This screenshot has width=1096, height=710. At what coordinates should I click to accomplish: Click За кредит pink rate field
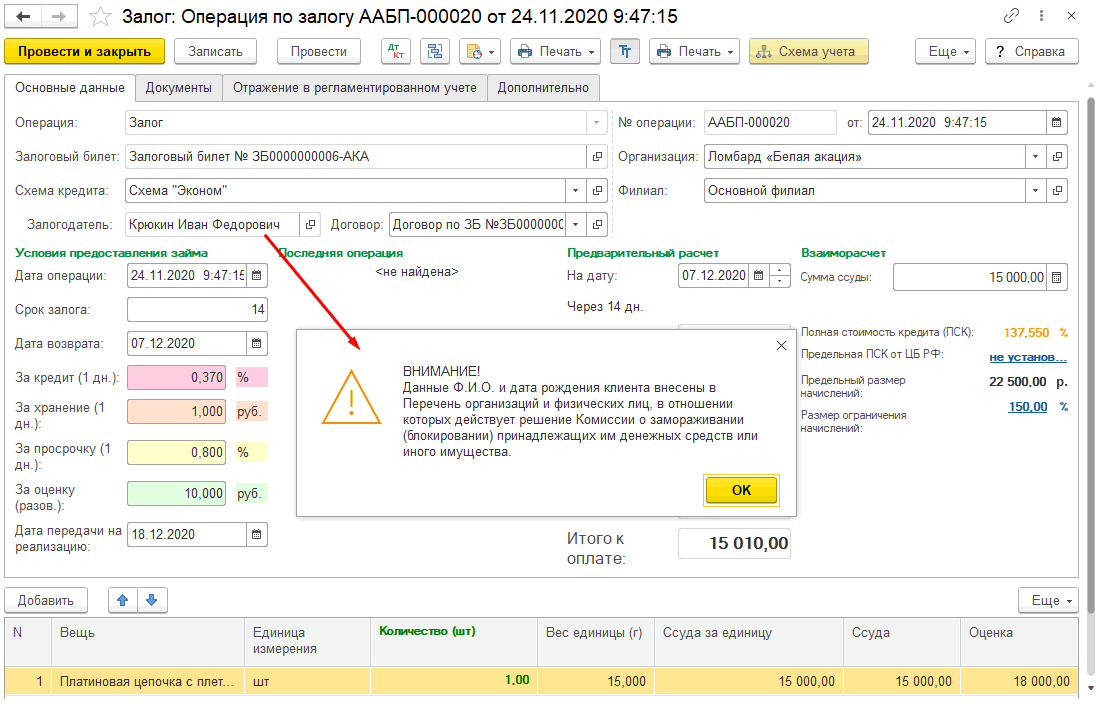176,377
